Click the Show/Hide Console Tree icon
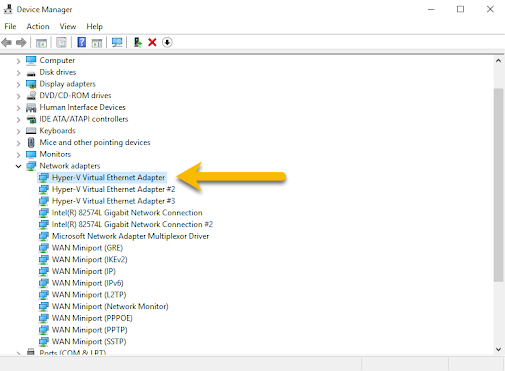Viewport: 505px width, 371px height. 41,43
